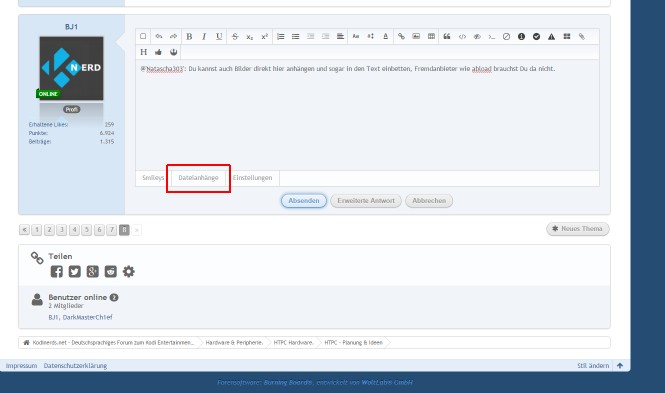Go to page 7 of thread
This screenshot has width=665, height=393.
(112, 230)
